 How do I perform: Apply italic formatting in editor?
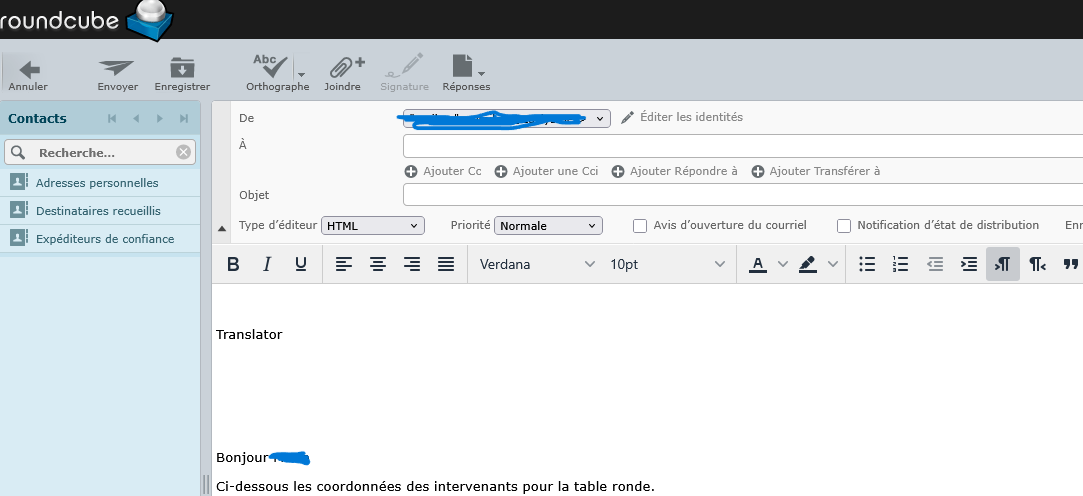(x=267, y=265)
